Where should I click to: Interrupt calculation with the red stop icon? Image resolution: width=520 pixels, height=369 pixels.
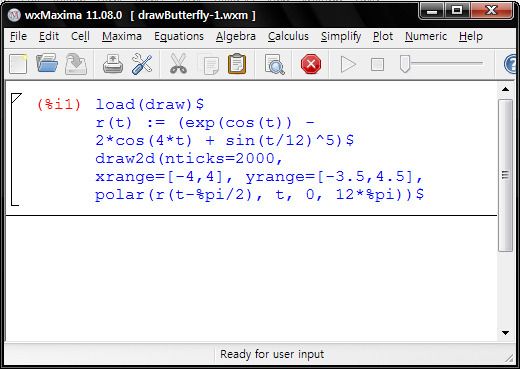(x=311, y=64)
